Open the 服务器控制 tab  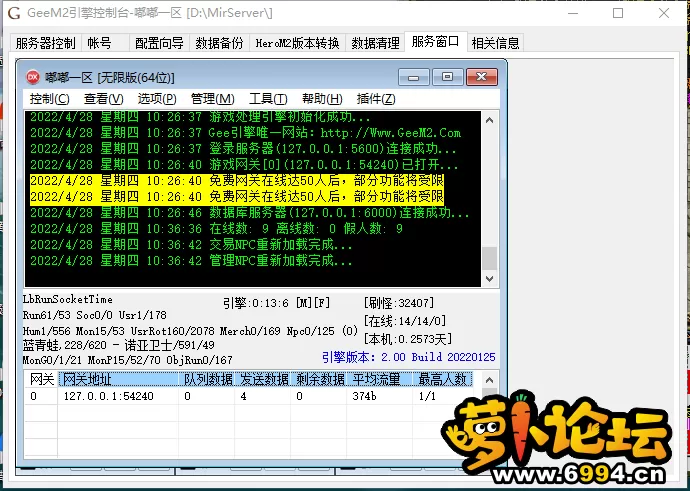pos(45,43)
